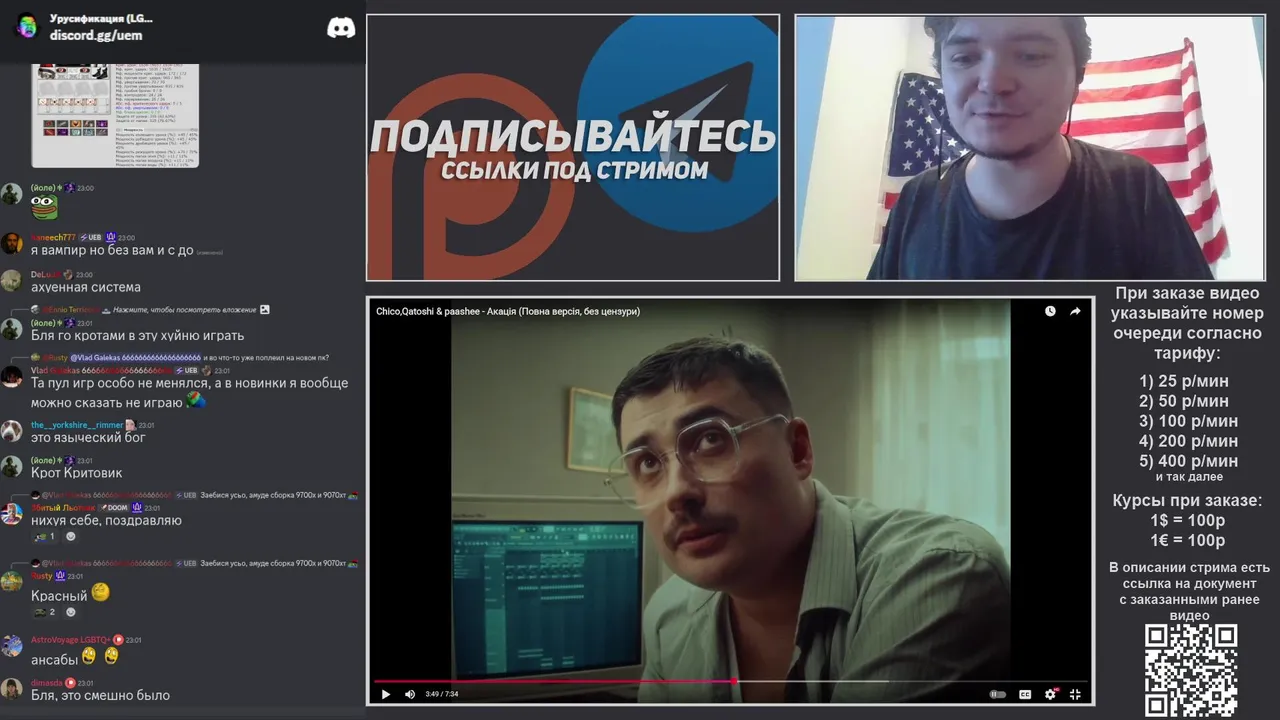
Task: Select 'Бля, это смешно было' message
Action: 101,696
